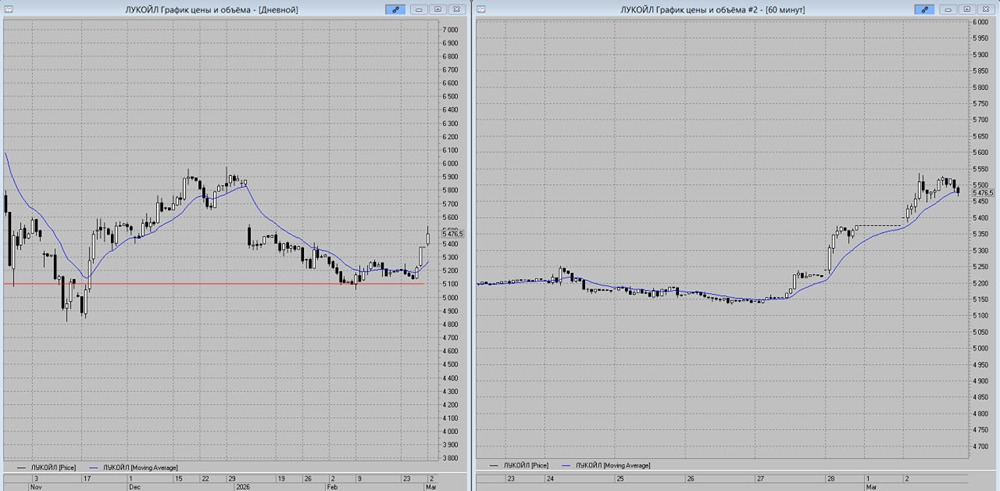The width and height of the screenshot is (1000, 491).
Task: Close the 60-minute chart window
Action: pyautogui.click(x=986, y=9)
